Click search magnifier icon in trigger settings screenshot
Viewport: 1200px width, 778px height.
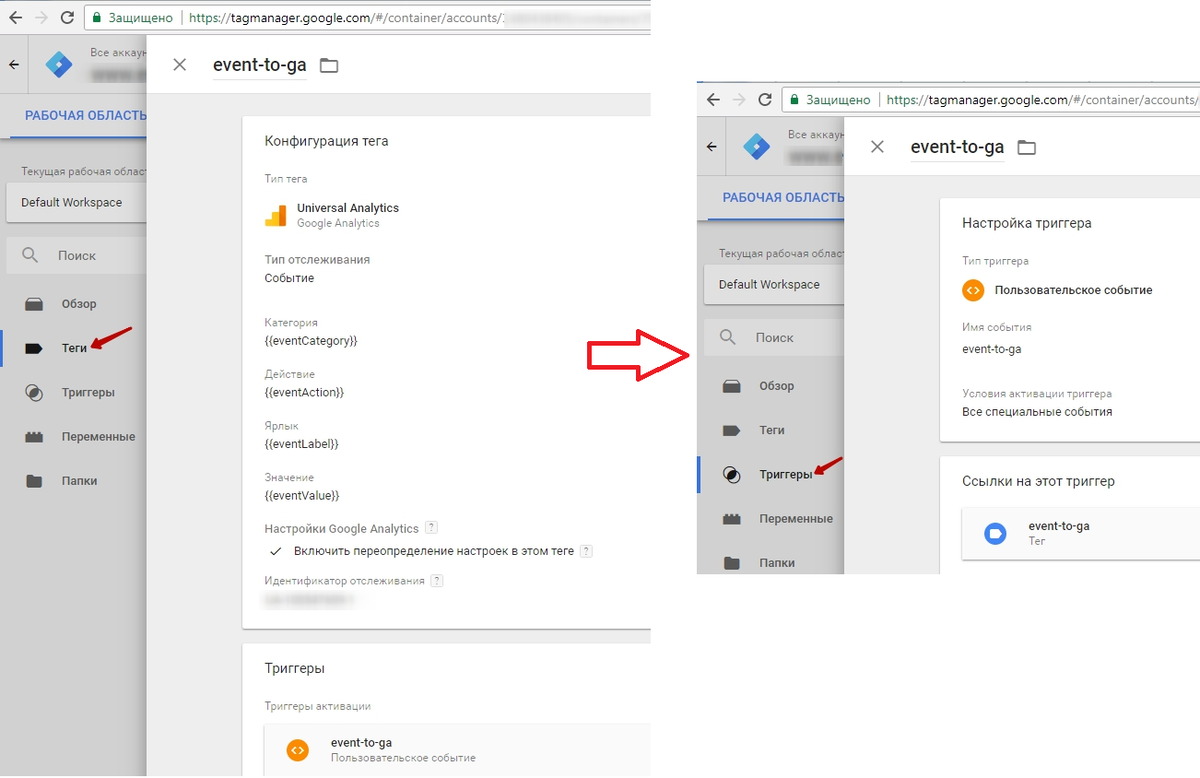(729, 337)
